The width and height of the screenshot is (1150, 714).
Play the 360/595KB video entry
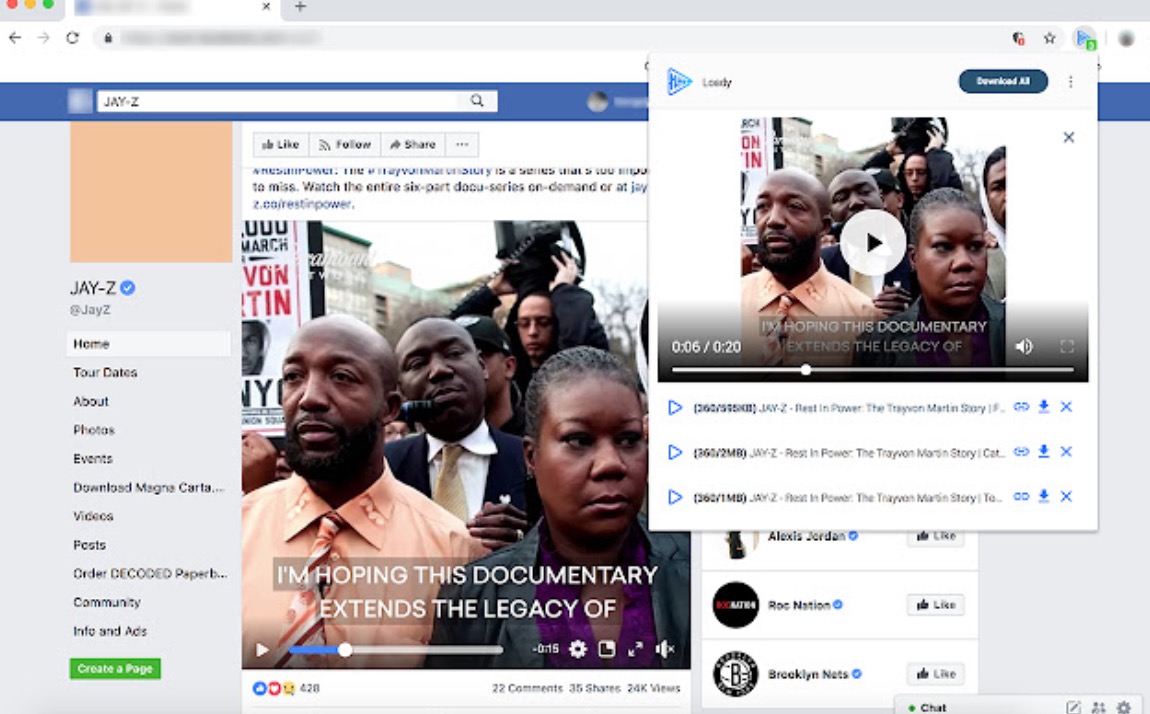pyautogui.click(x=675, y=408)
